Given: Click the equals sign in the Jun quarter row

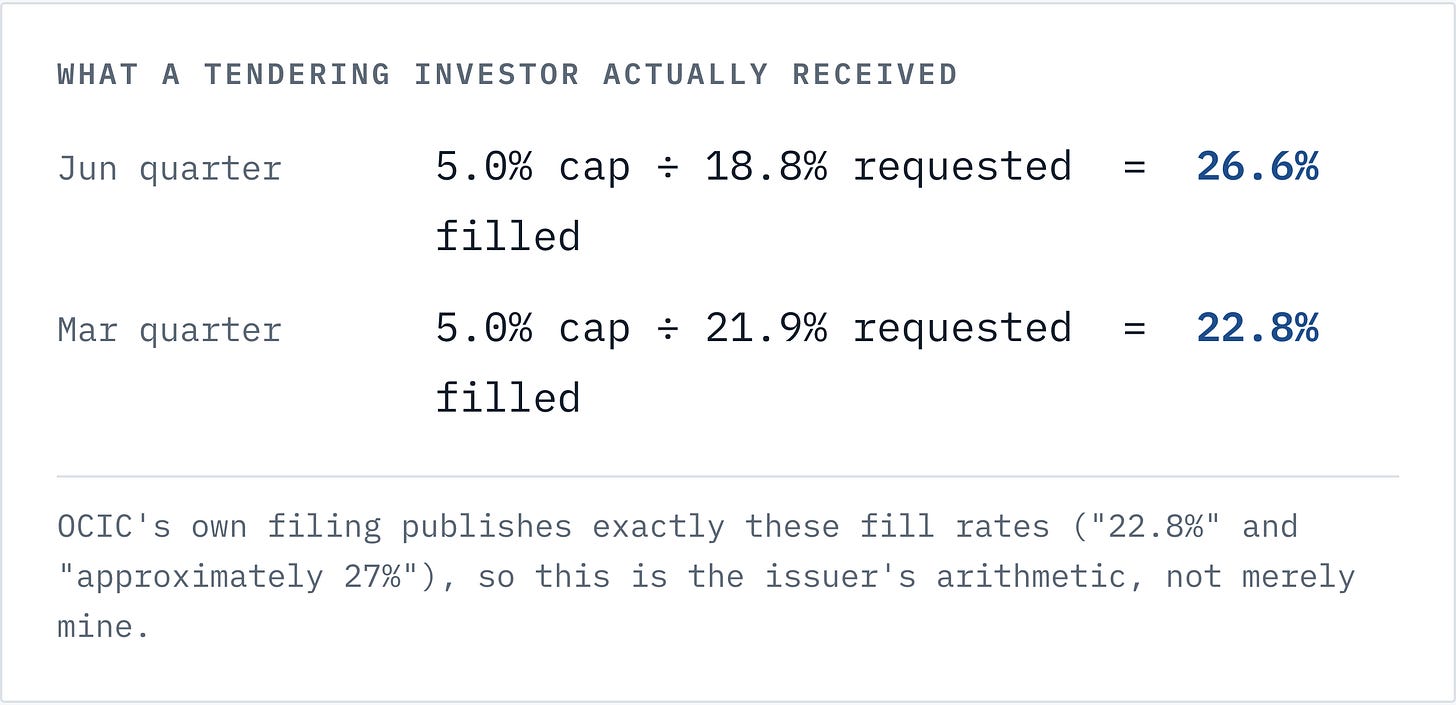Looking at the screenshot, I should click(1134, 168).
